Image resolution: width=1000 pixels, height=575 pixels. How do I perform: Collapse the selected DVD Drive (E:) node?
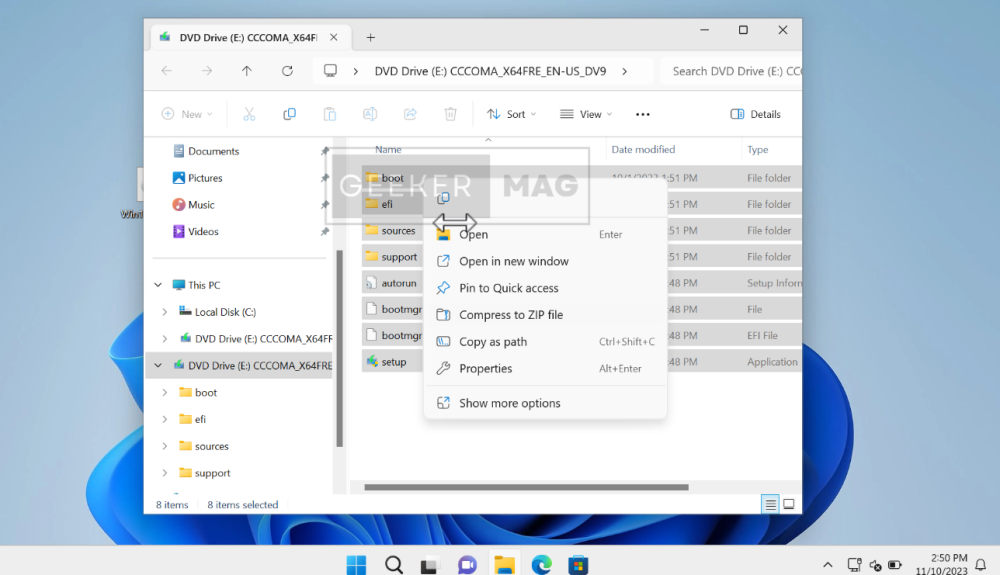coord(158,365)
